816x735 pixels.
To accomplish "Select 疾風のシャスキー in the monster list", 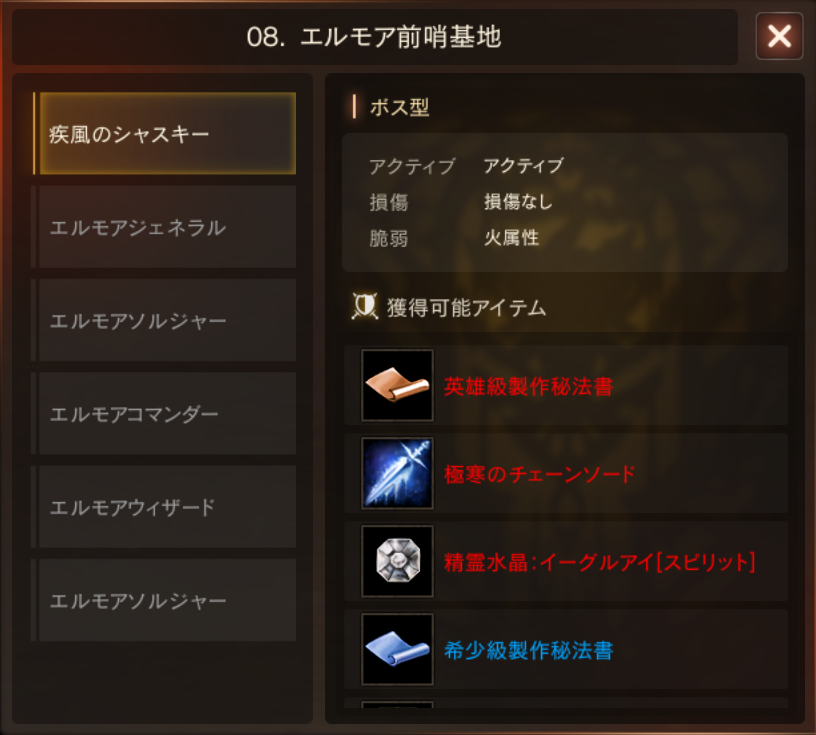I will pos(164,133).
